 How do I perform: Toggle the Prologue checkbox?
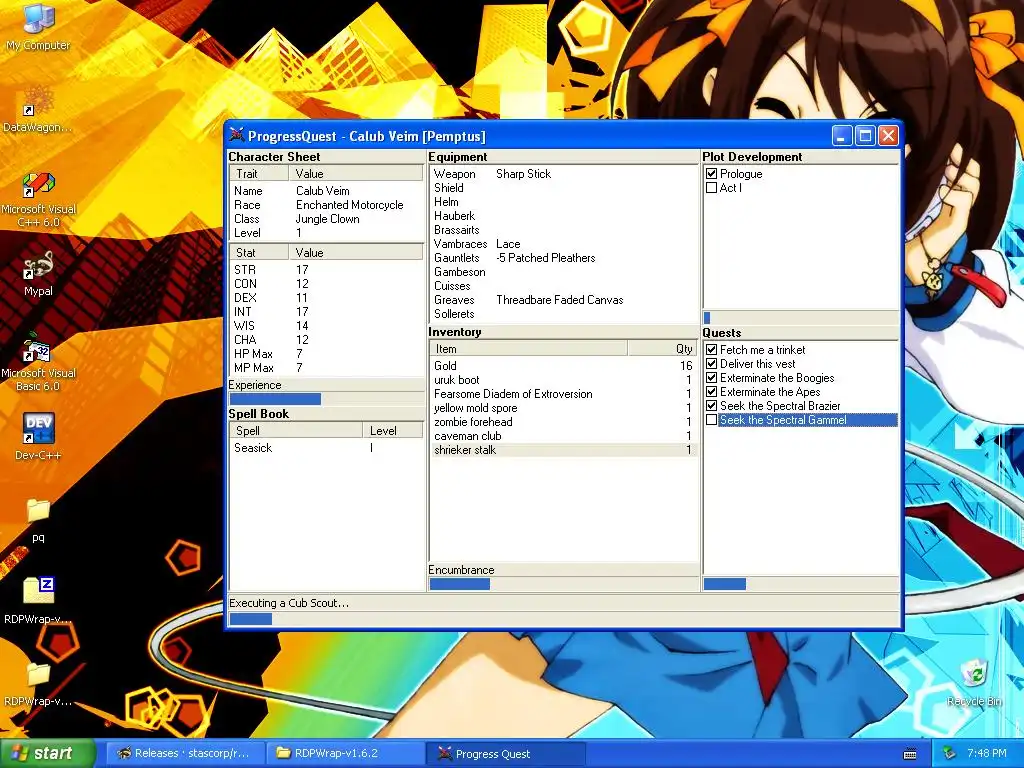tap(711, 174)
